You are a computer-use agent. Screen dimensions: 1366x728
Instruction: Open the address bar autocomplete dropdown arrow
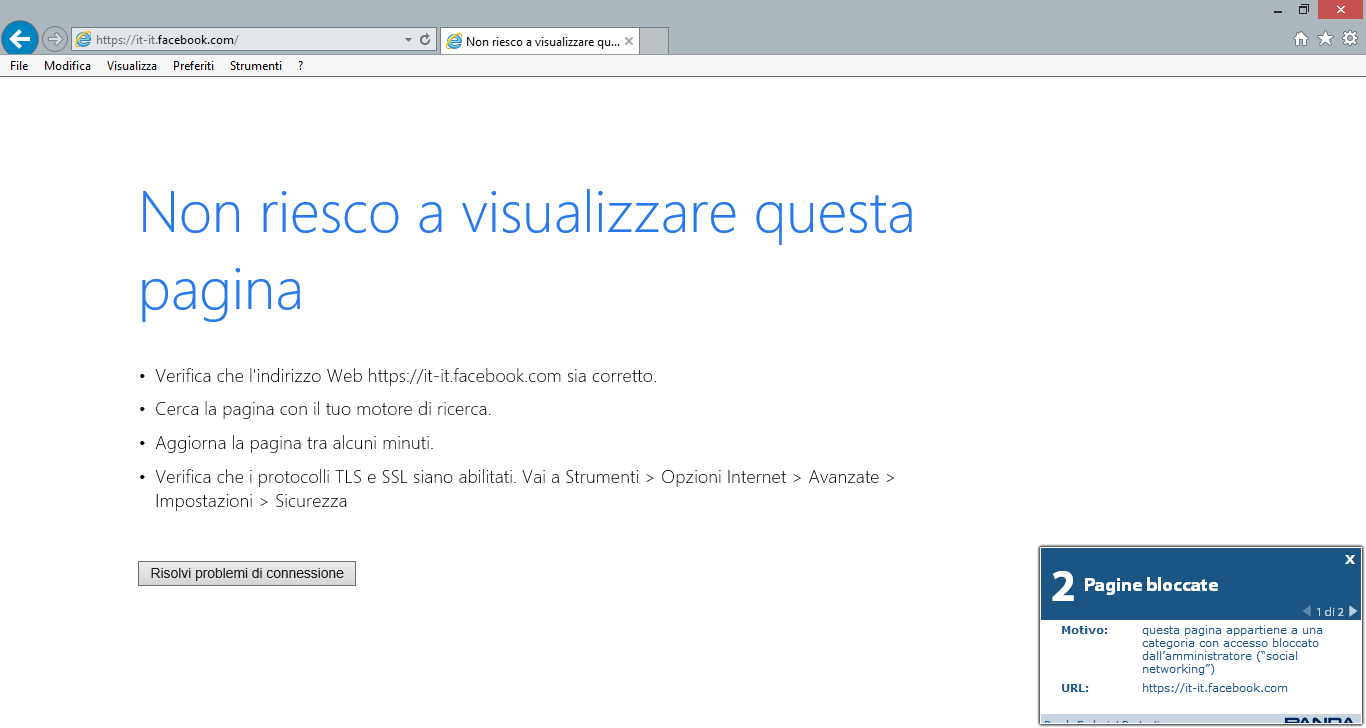(408, 40)
